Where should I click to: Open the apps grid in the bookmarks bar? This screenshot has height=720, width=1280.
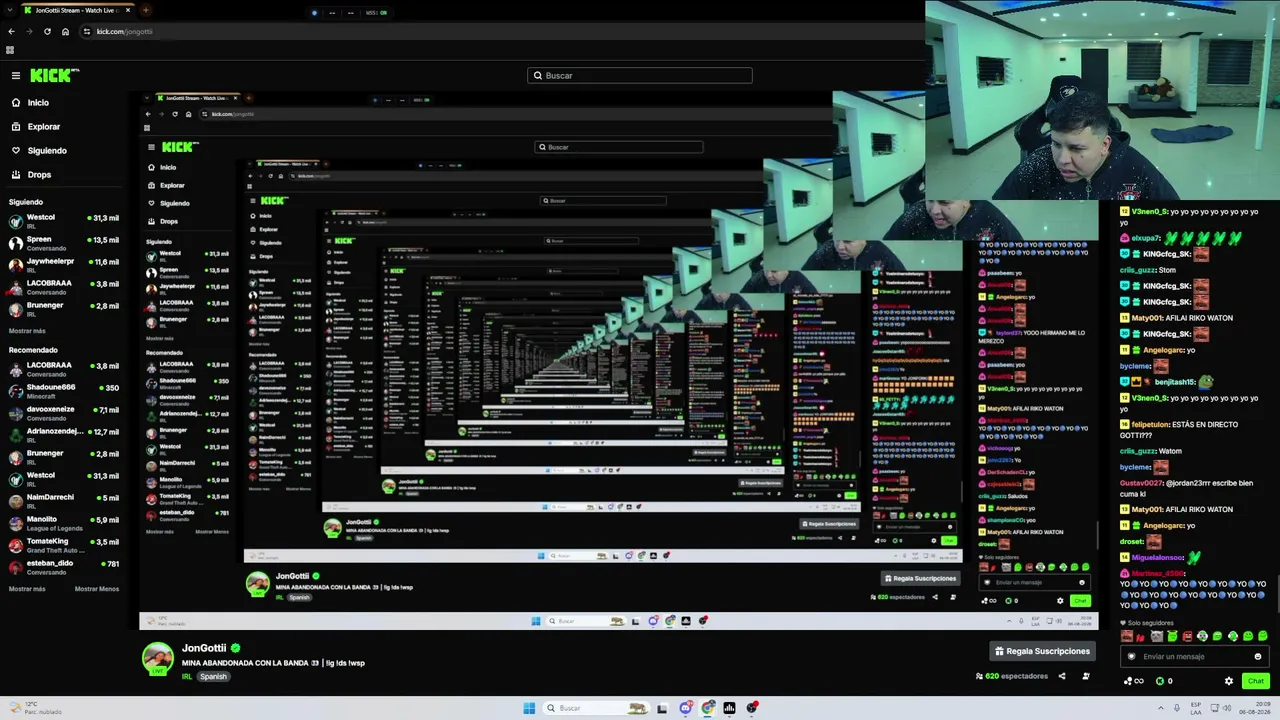click(x=10, y=50)
